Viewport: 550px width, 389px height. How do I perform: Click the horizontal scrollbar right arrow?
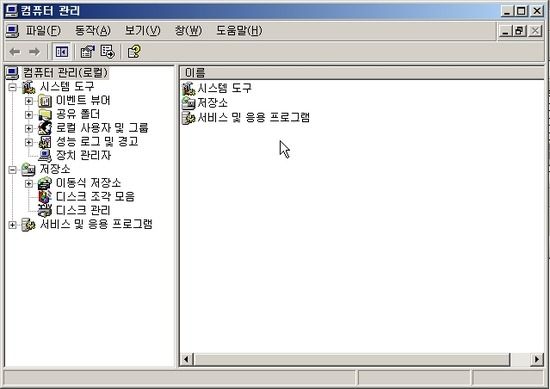point(537,360)
